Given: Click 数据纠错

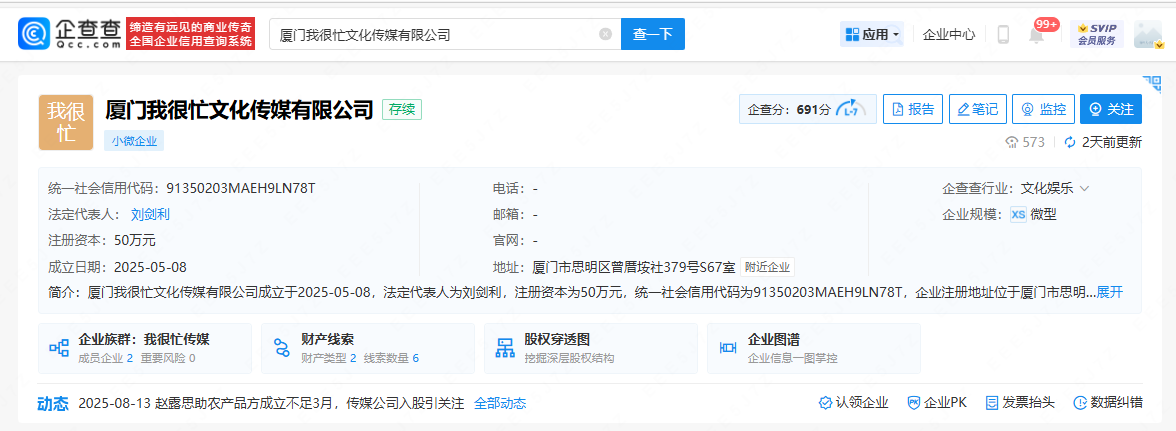Looking at the screenshot, I should click(x=1108, y=403).
